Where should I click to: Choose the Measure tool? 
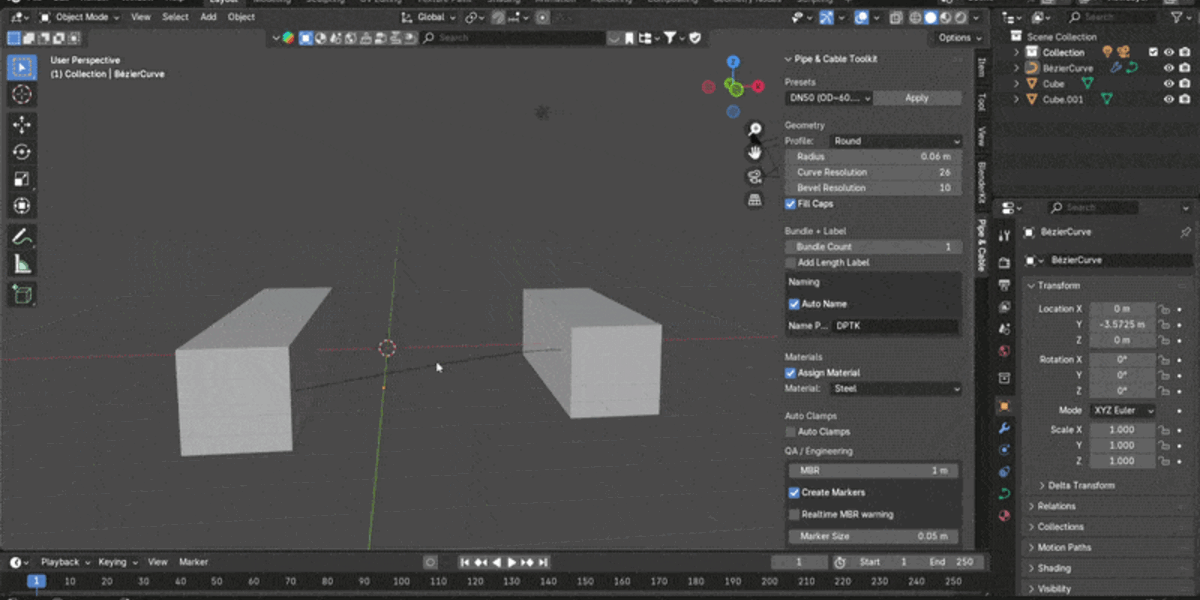(x=22, y=264)
